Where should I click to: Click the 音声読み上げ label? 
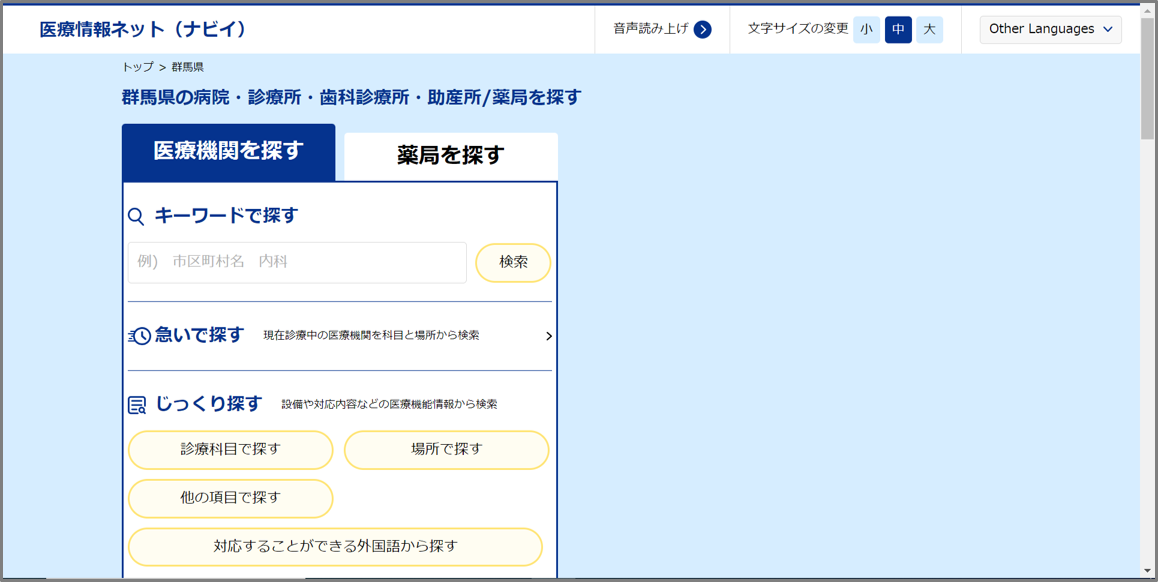point(651,29)
